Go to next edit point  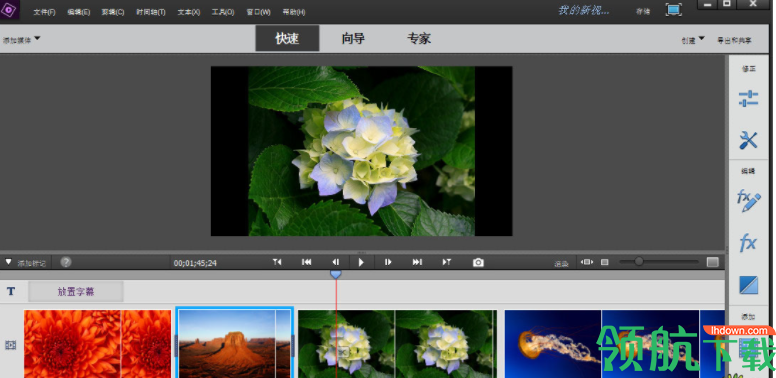[x=447, y=262]
